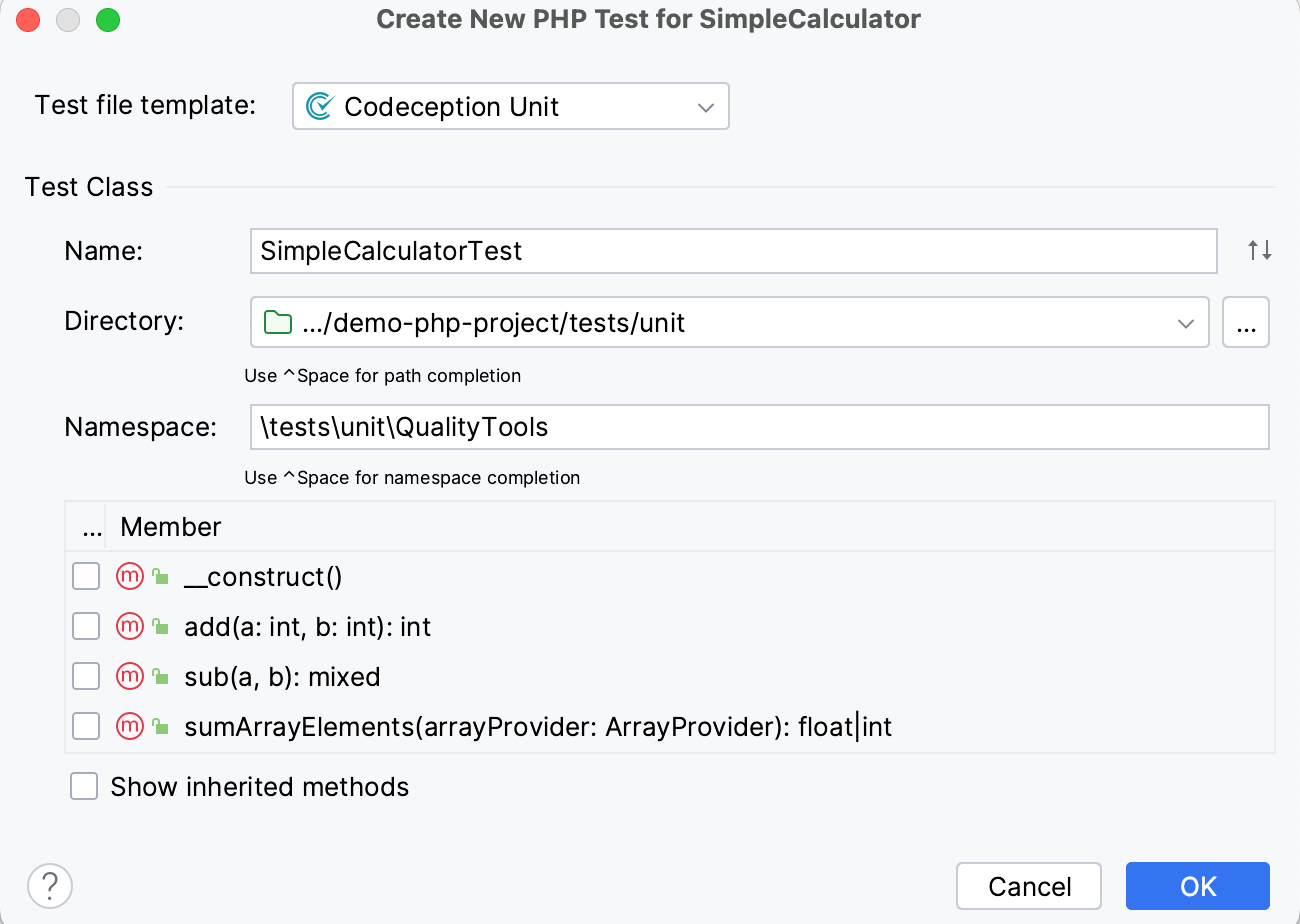This screenshot has height=924, width=1300.
Task: Click the Codeception logo in the template selector
Action: click(x=320, y=105)
